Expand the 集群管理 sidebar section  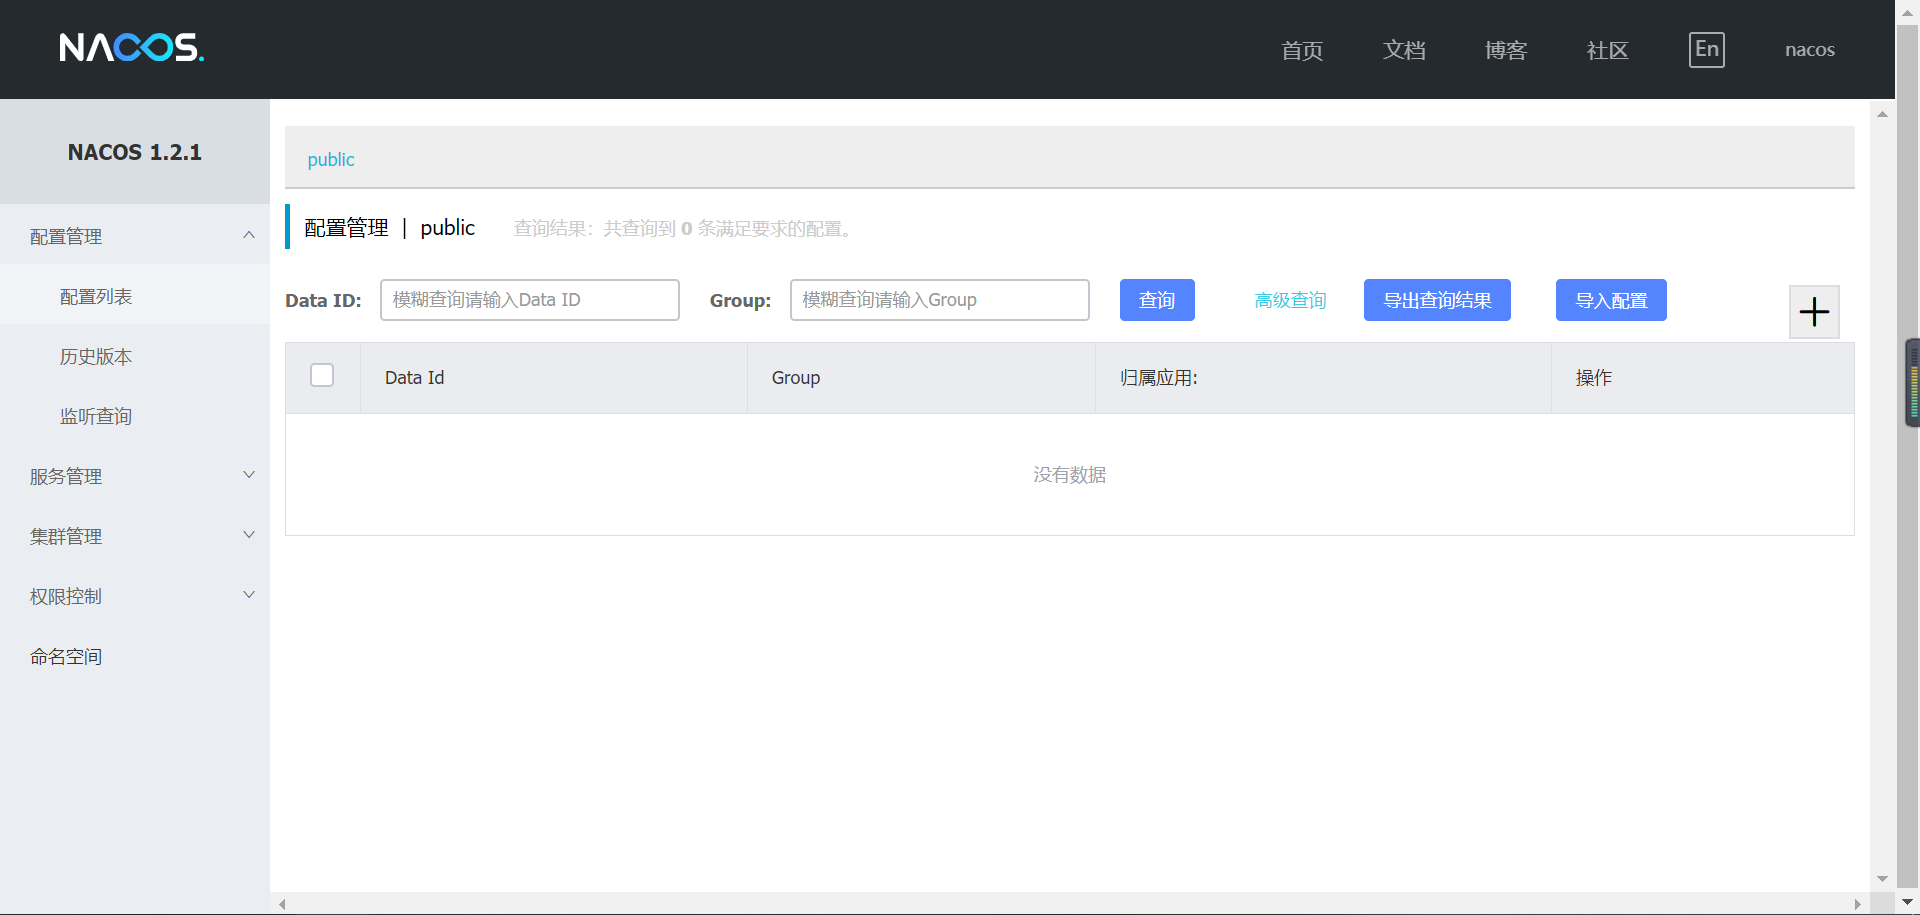(135, 536)
